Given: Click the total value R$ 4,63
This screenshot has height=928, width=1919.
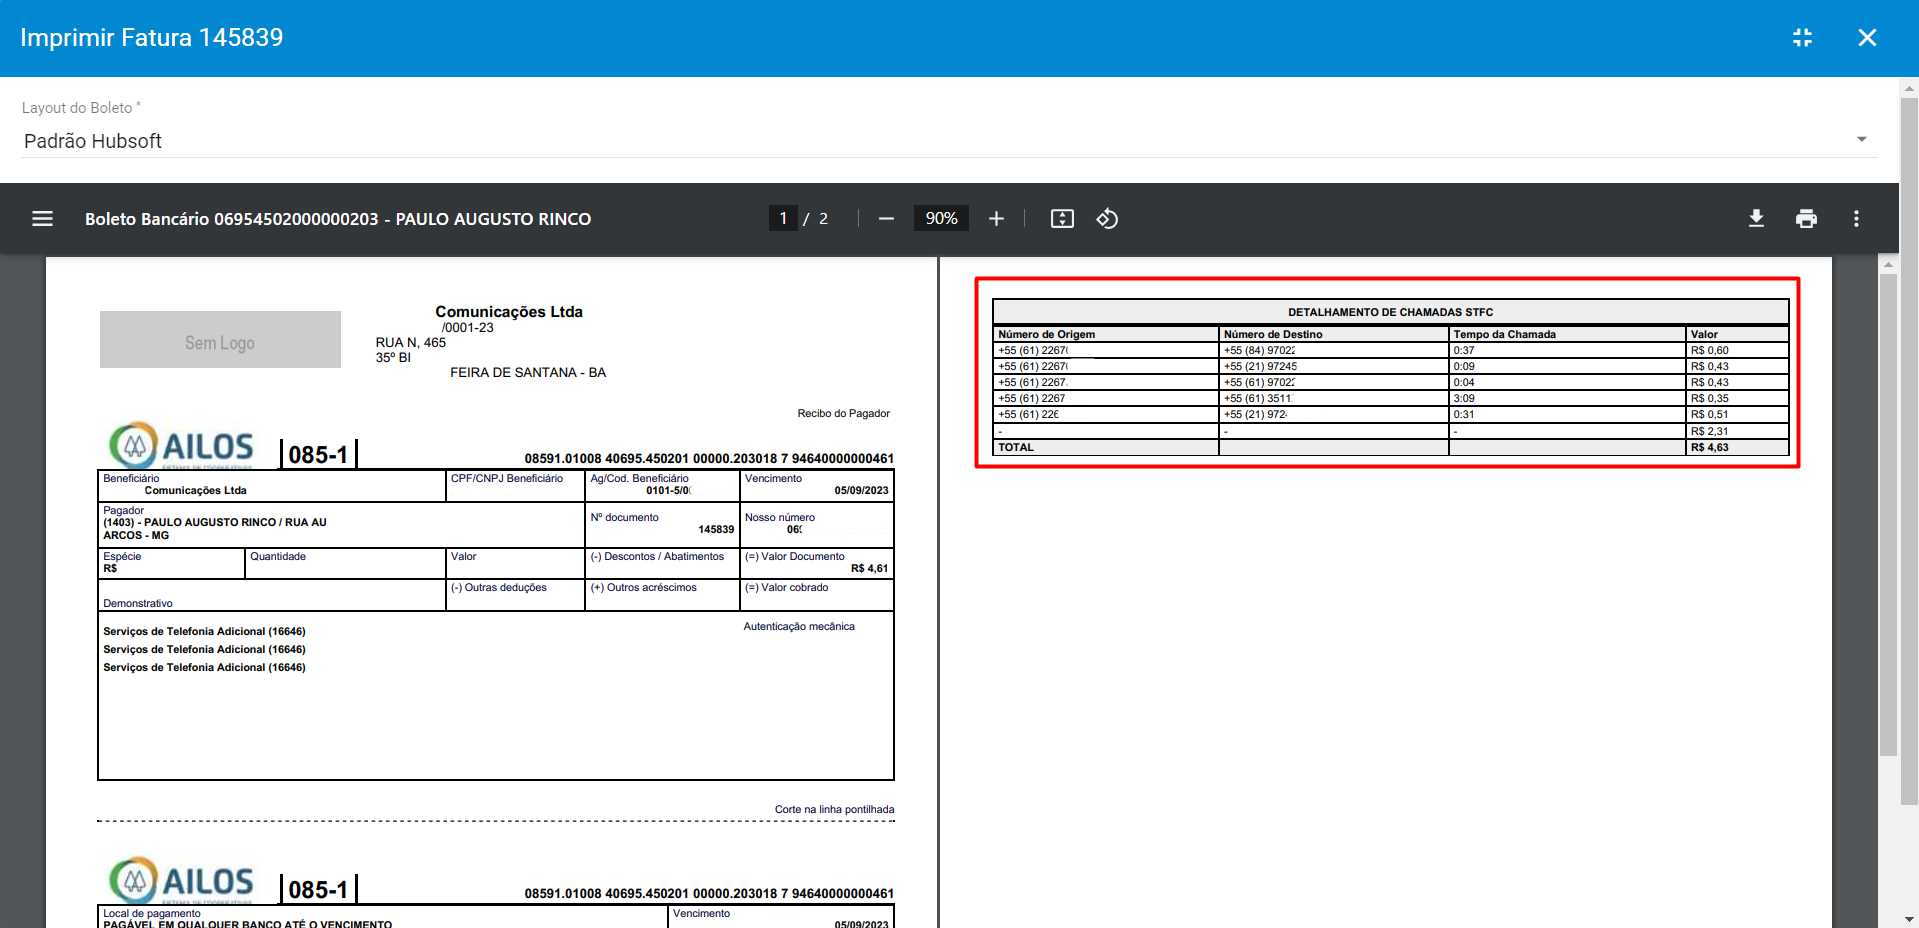Looking at the screenshot, I should [1709, 447].
